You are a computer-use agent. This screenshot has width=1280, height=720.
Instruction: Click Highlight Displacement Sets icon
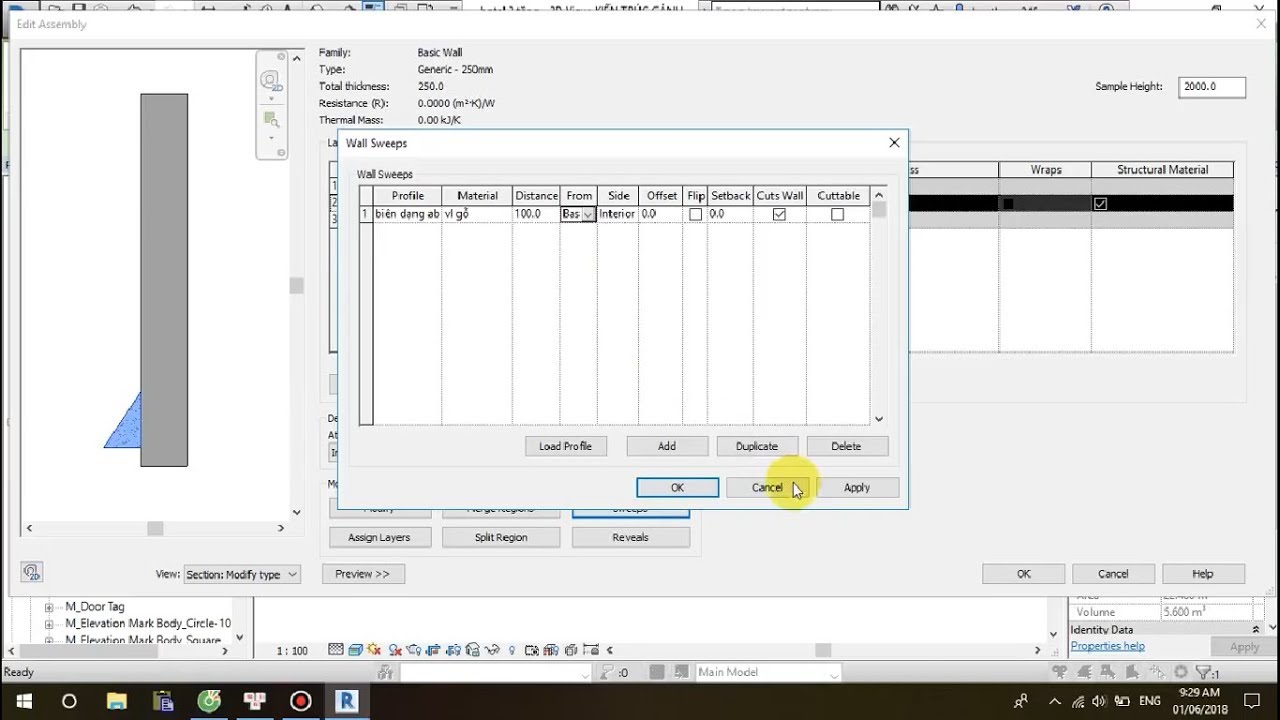tap(571, 650)
